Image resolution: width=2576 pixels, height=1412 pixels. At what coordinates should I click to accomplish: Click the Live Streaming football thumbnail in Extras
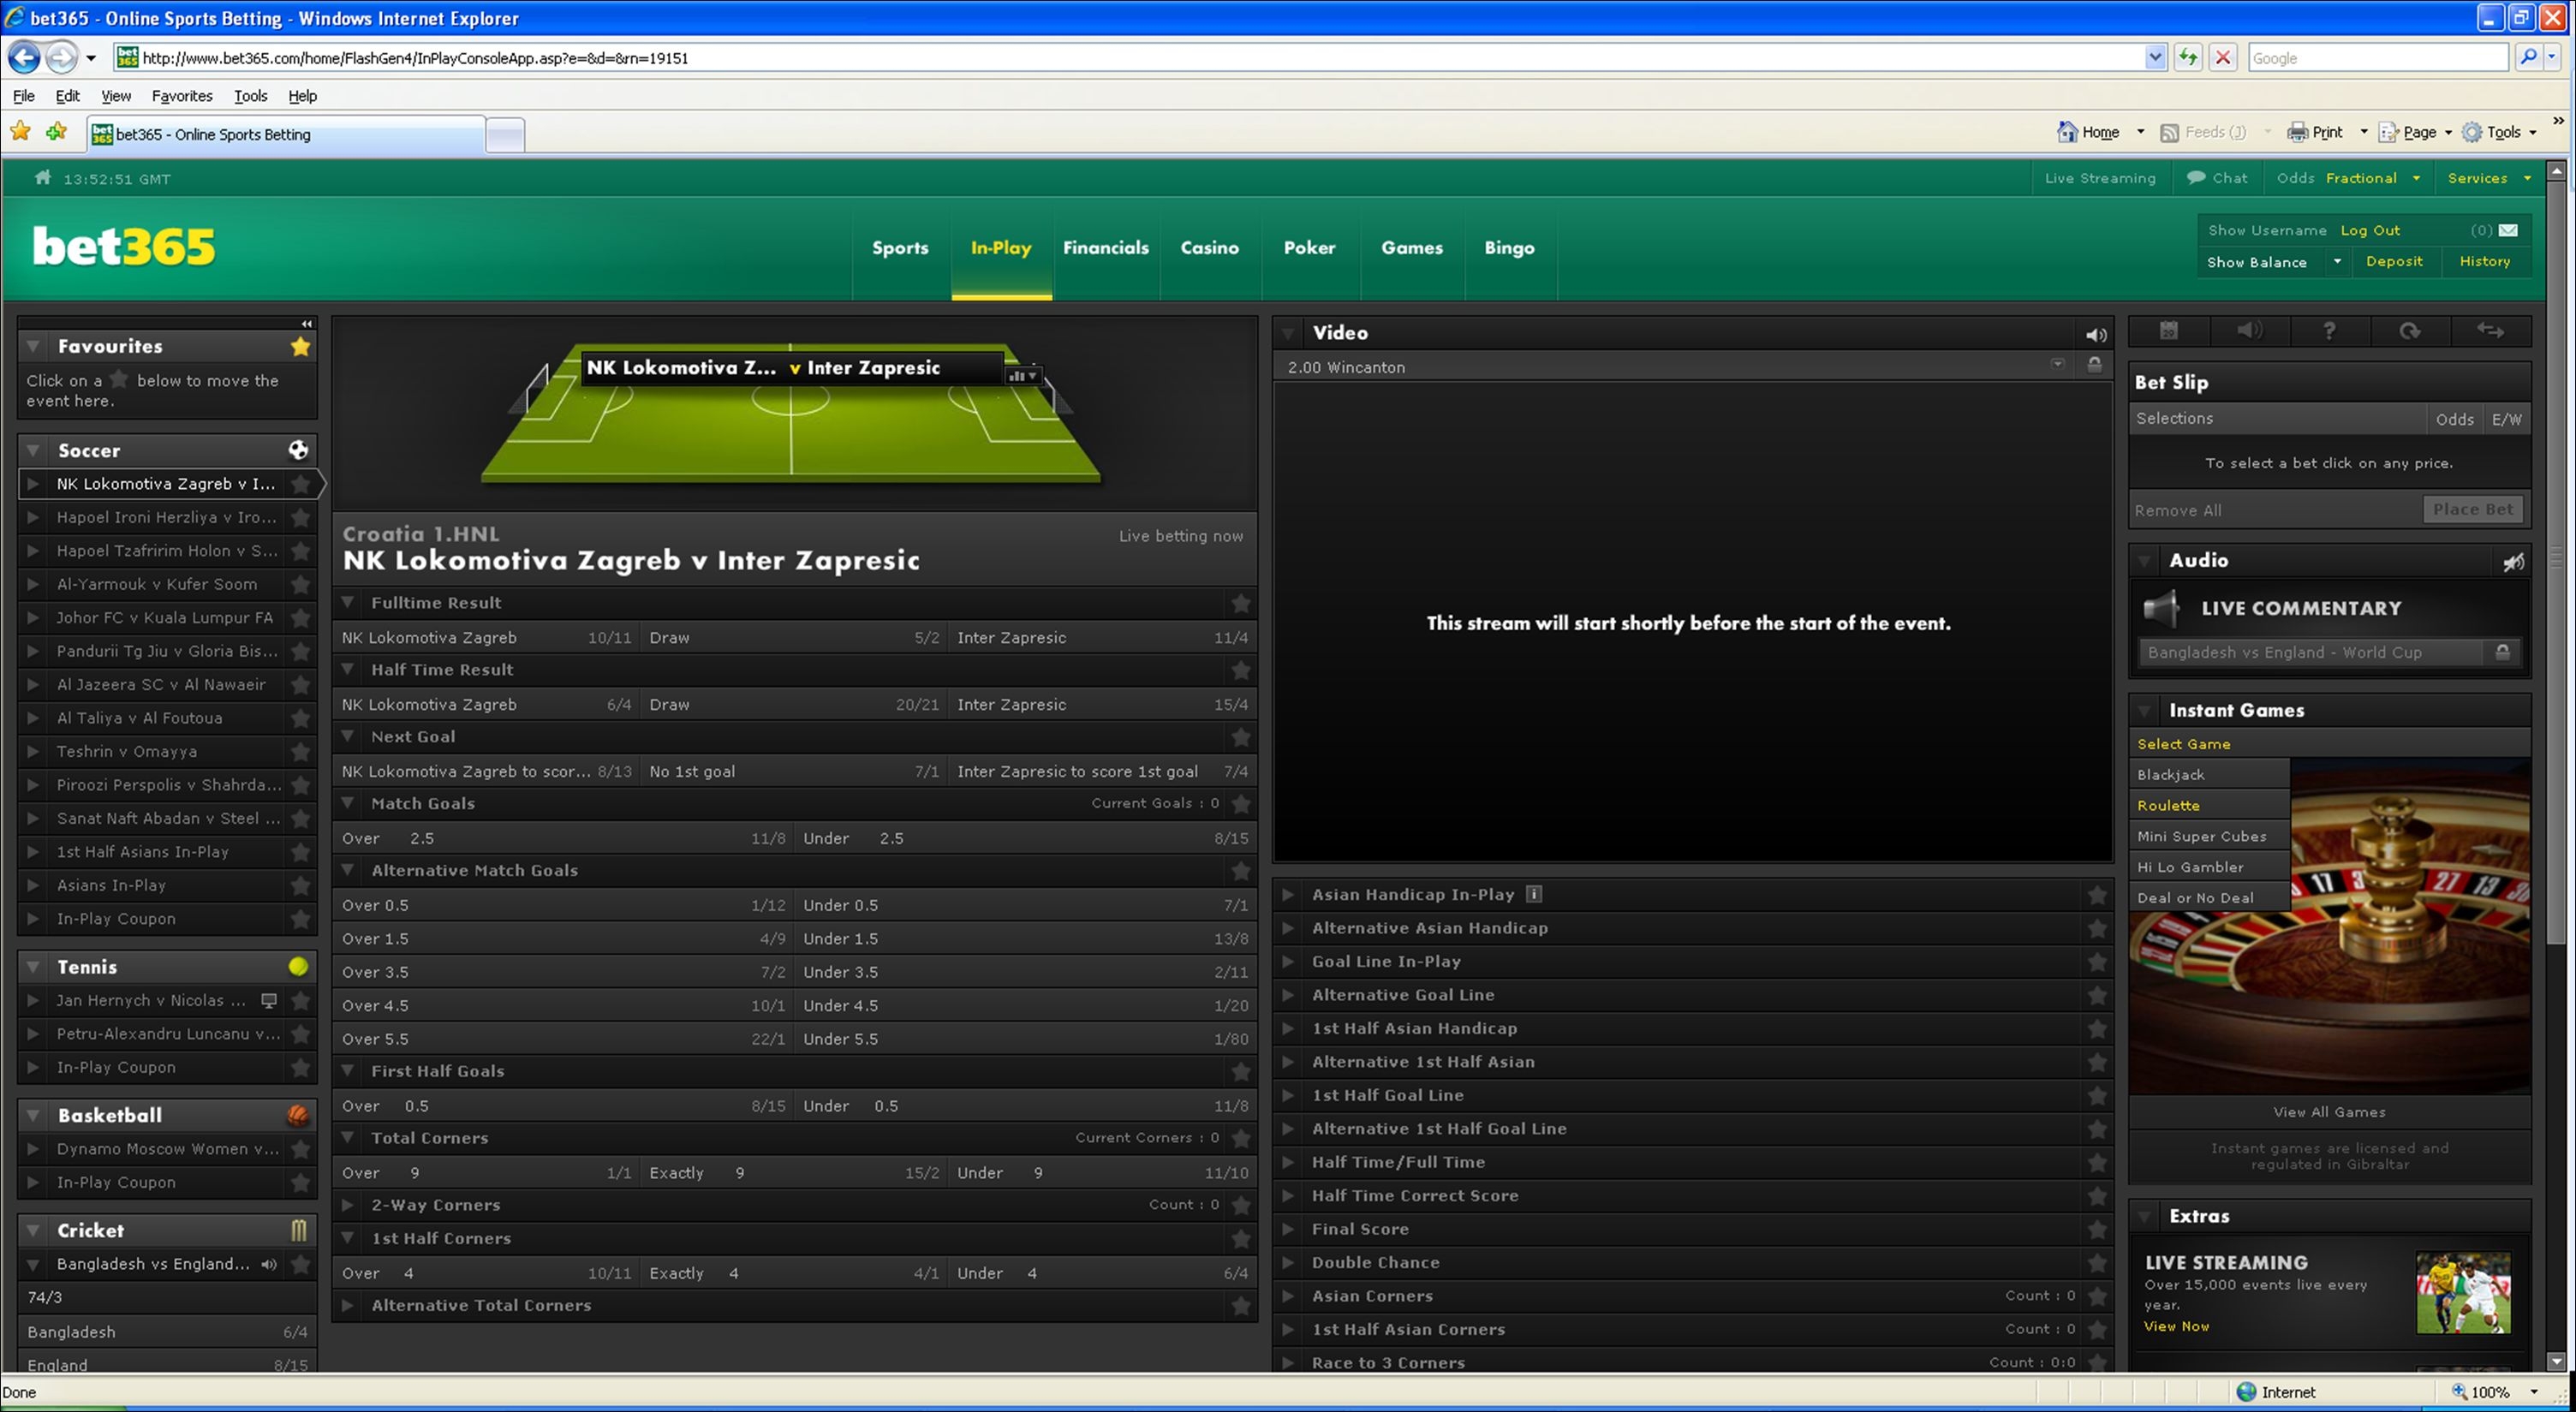coord(2463,1292)
